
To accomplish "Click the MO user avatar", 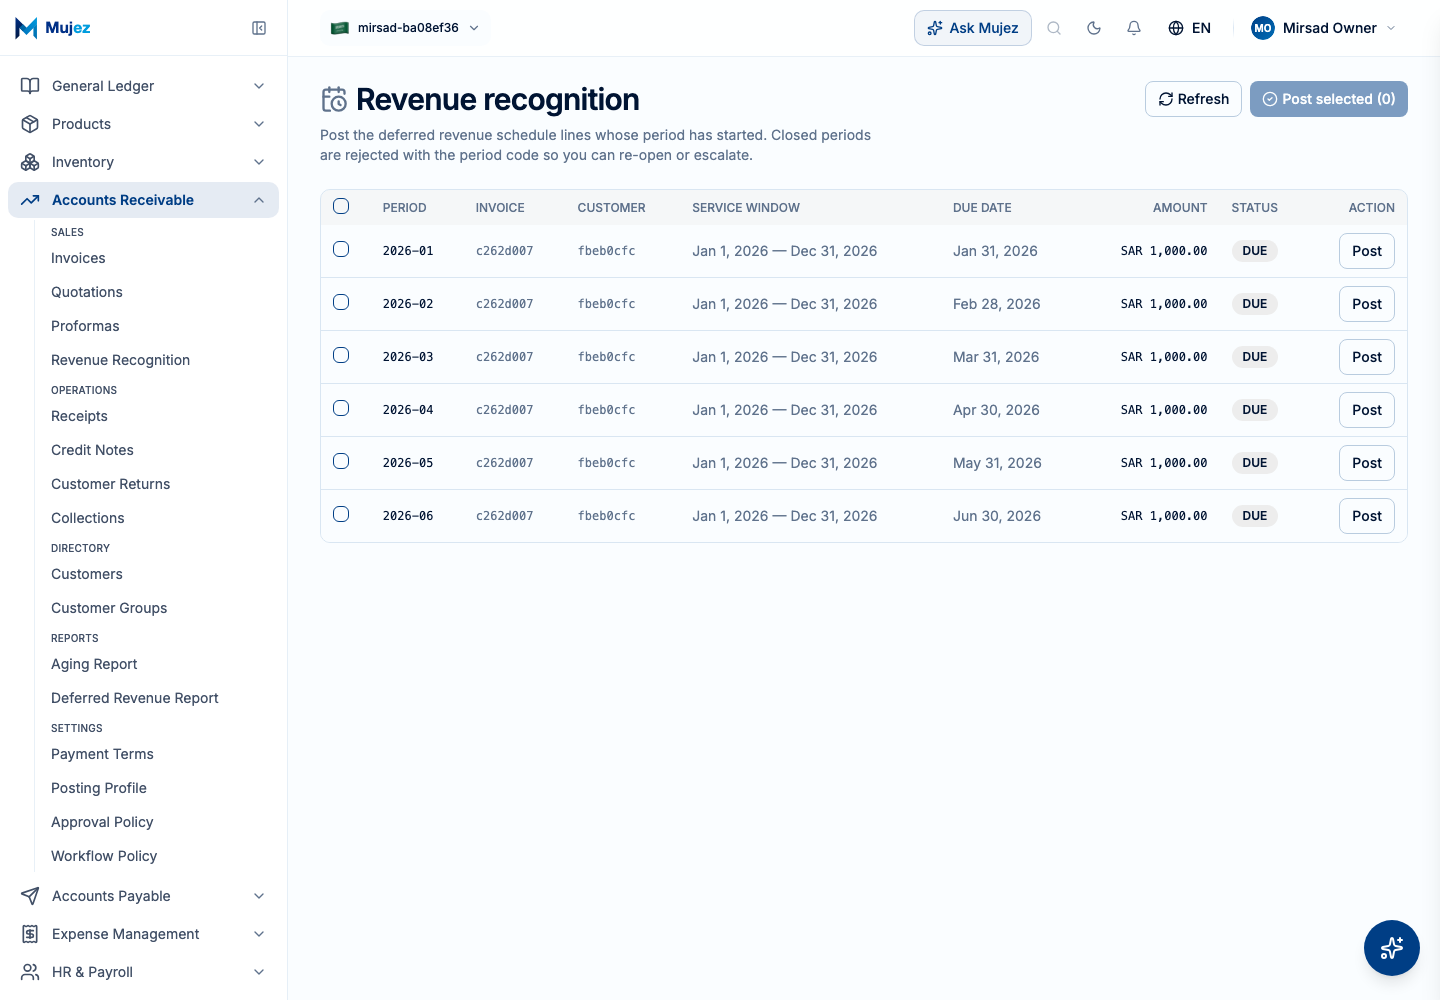I will [x=1263, y=28].
